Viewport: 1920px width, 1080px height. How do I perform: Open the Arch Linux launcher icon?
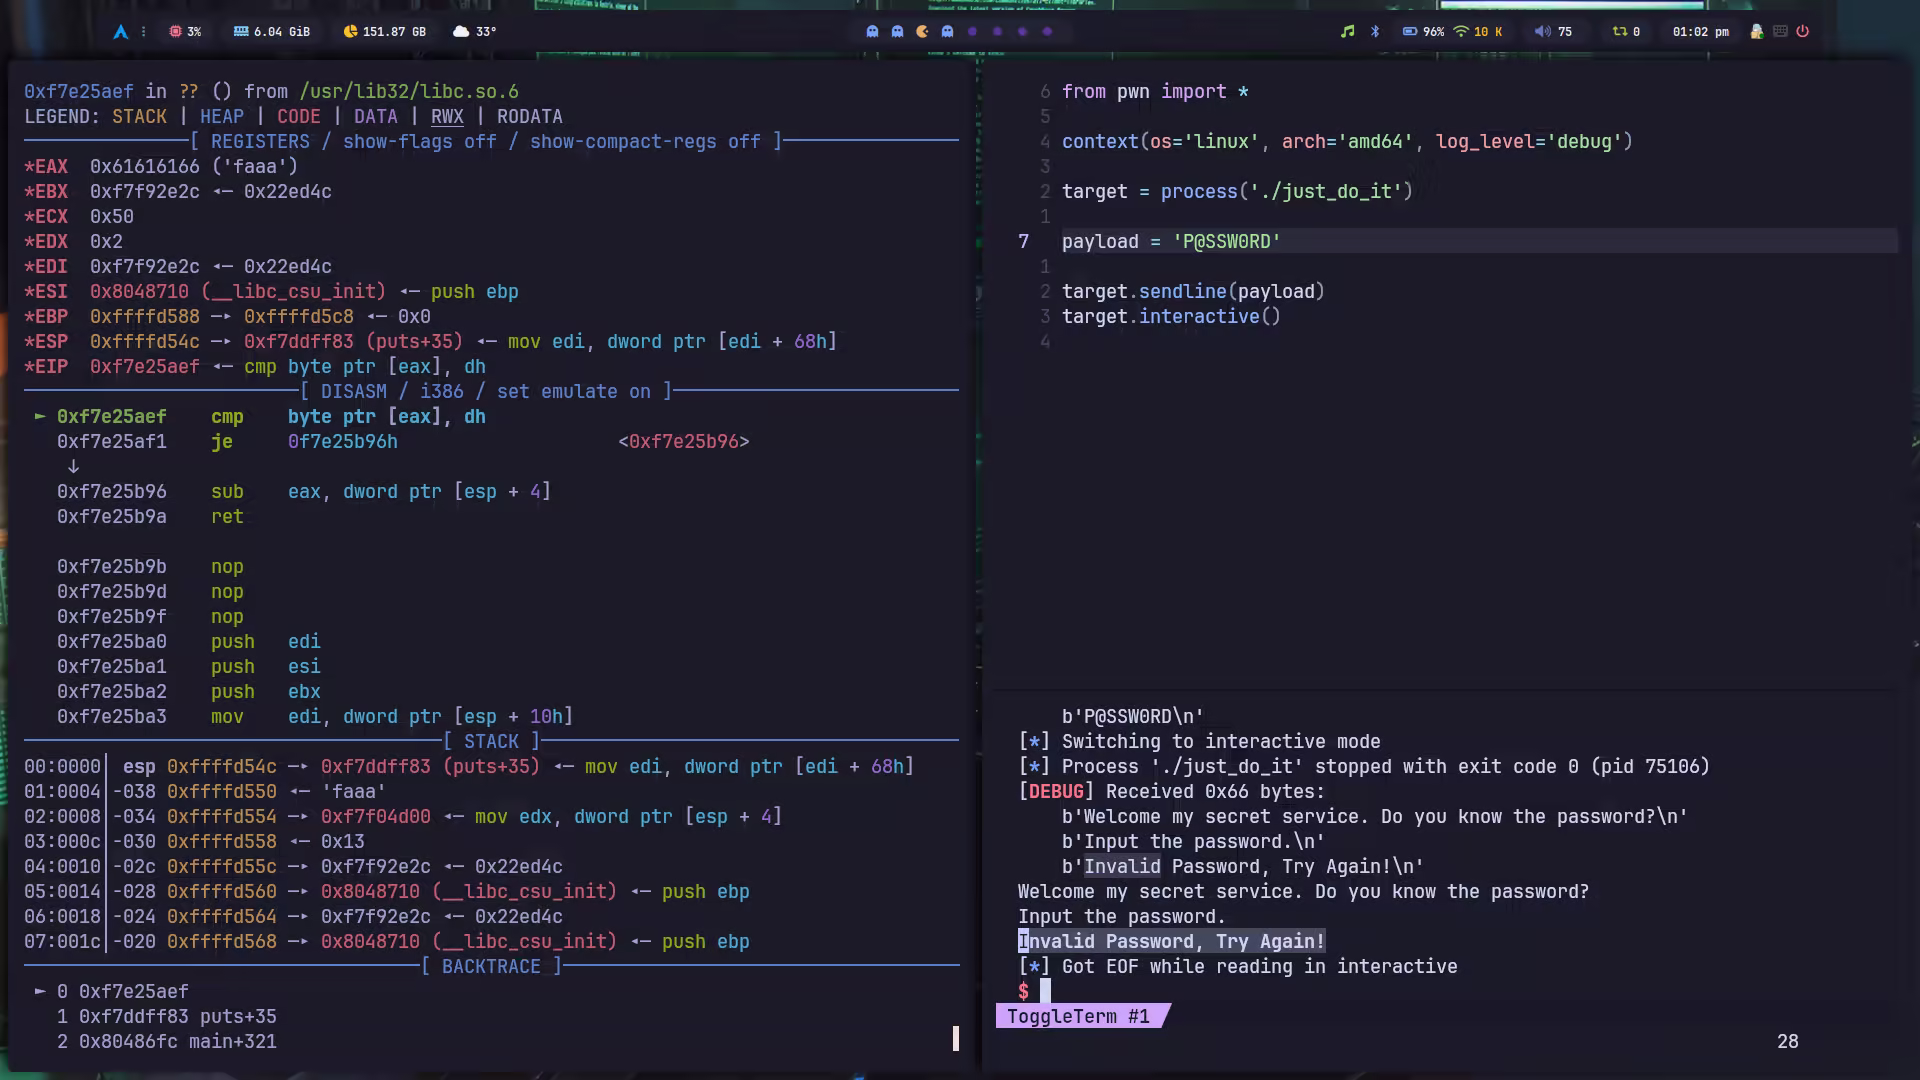coord(120,32)
